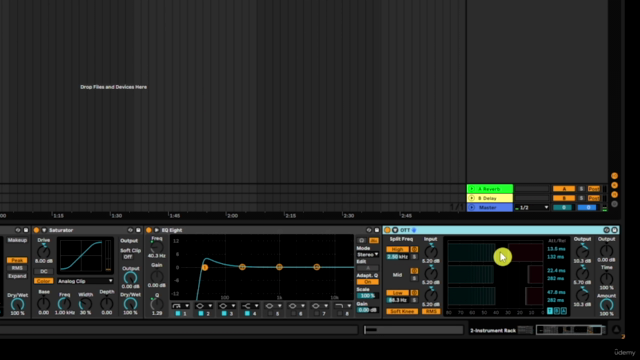Click the 2.50 kHz split frequency field
The height and width of the screenshot is (360, 640).
tap(397, 257)
